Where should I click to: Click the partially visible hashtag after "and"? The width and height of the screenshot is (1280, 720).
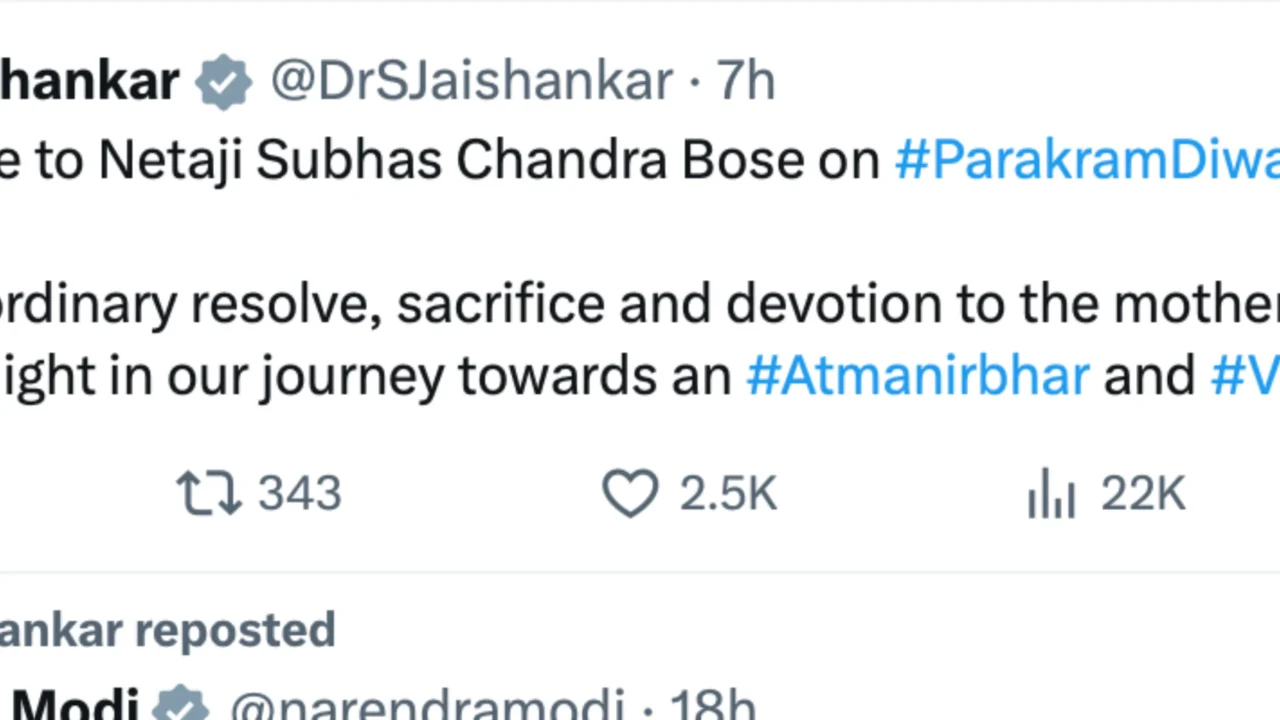pyautogui.click(x=1244, y=376)
